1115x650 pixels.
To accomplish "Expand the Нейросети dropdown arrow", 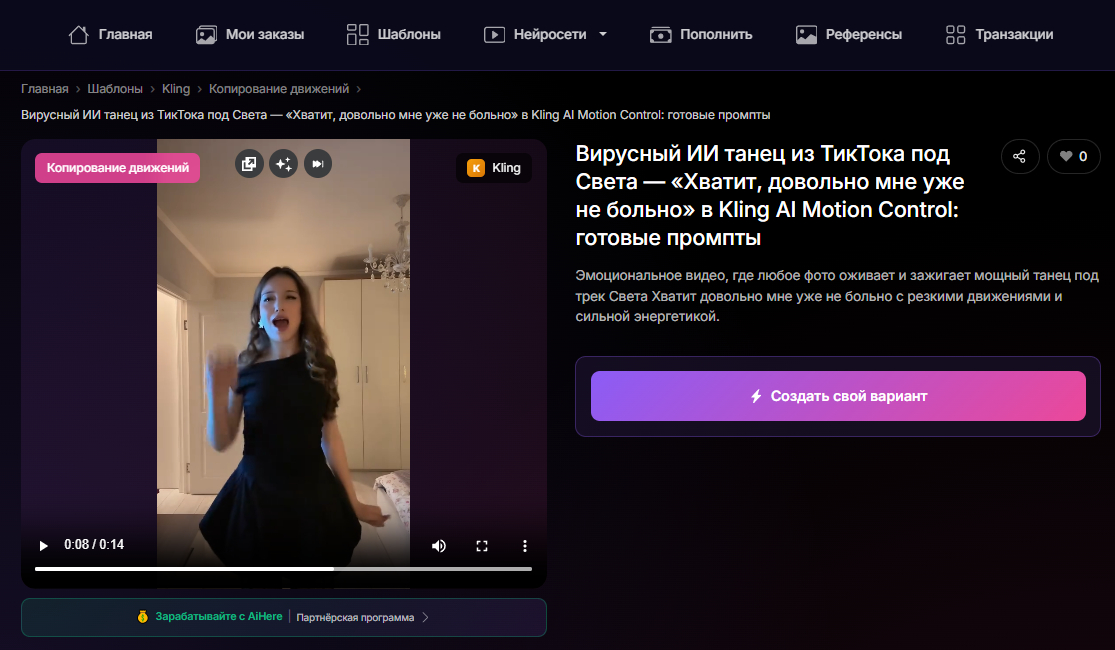I will 603,34.
